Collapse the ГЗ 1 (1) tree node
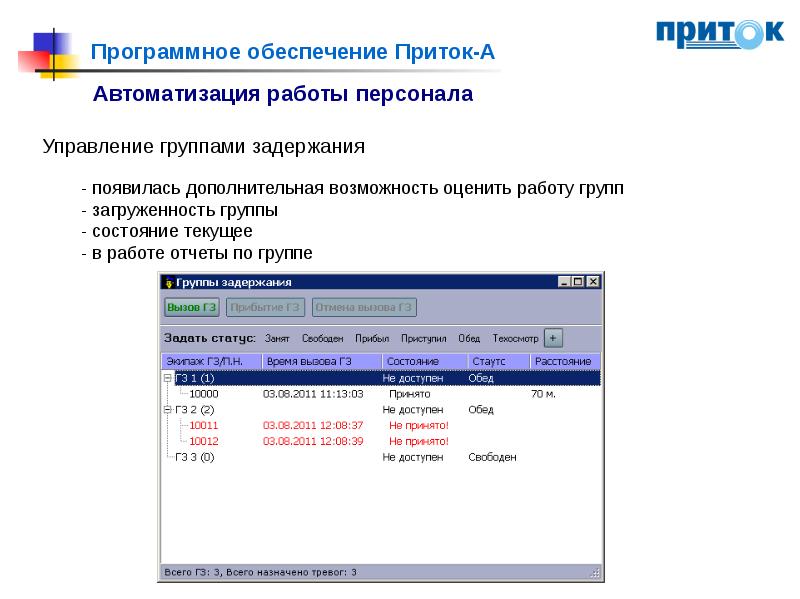 click(167, 378)
